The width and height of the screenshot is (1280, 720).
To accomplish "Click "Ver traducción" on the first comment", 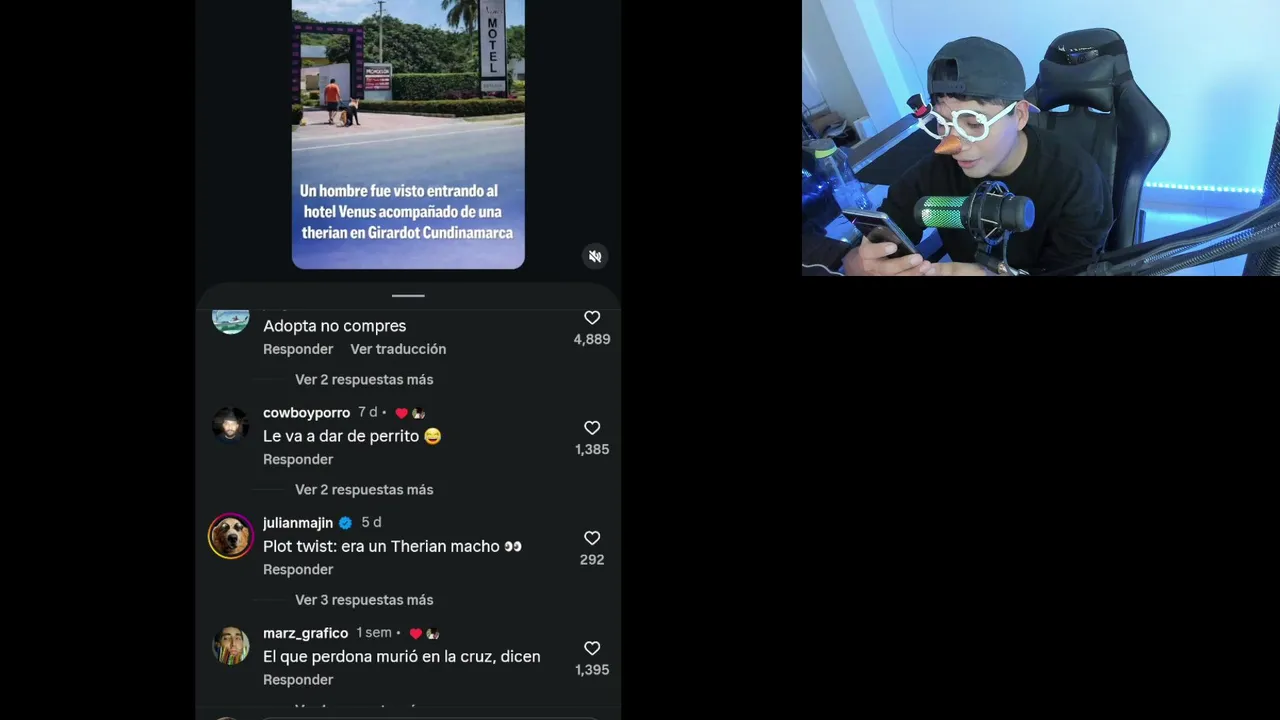I will [x=398, y=349].
